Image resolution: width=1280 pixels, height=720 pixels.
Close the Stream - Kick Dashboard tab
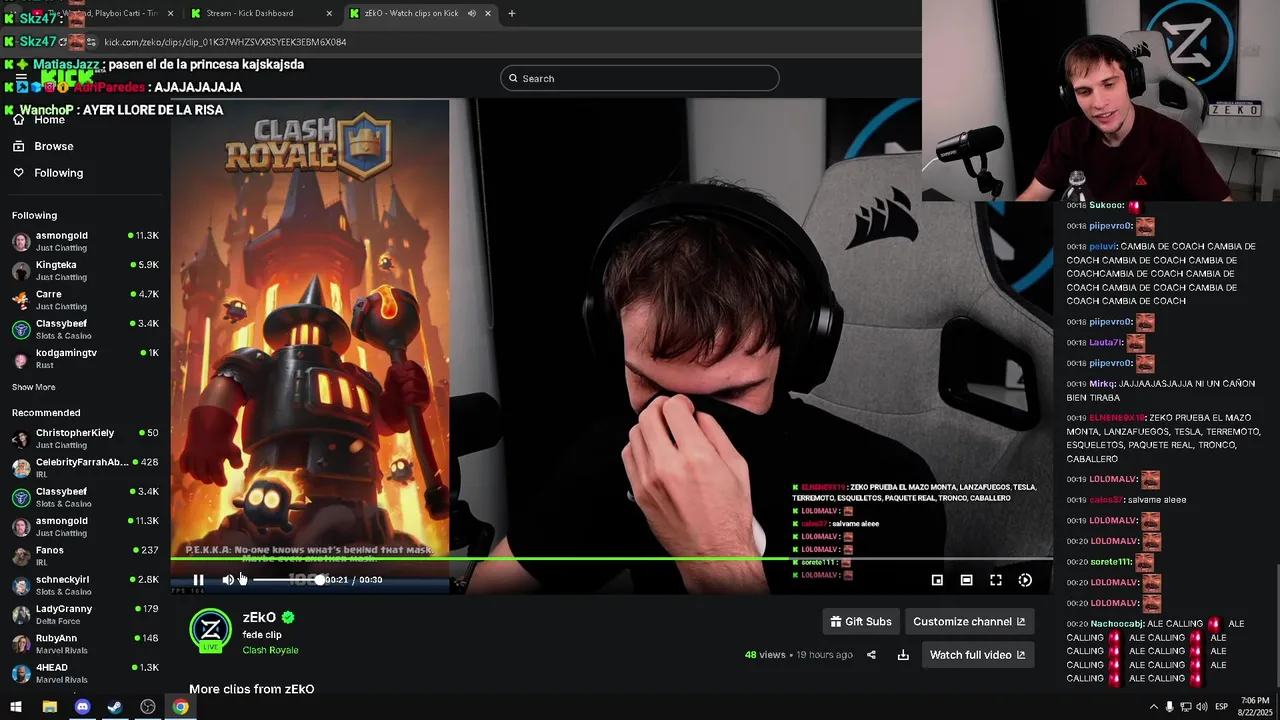[330, 13]
